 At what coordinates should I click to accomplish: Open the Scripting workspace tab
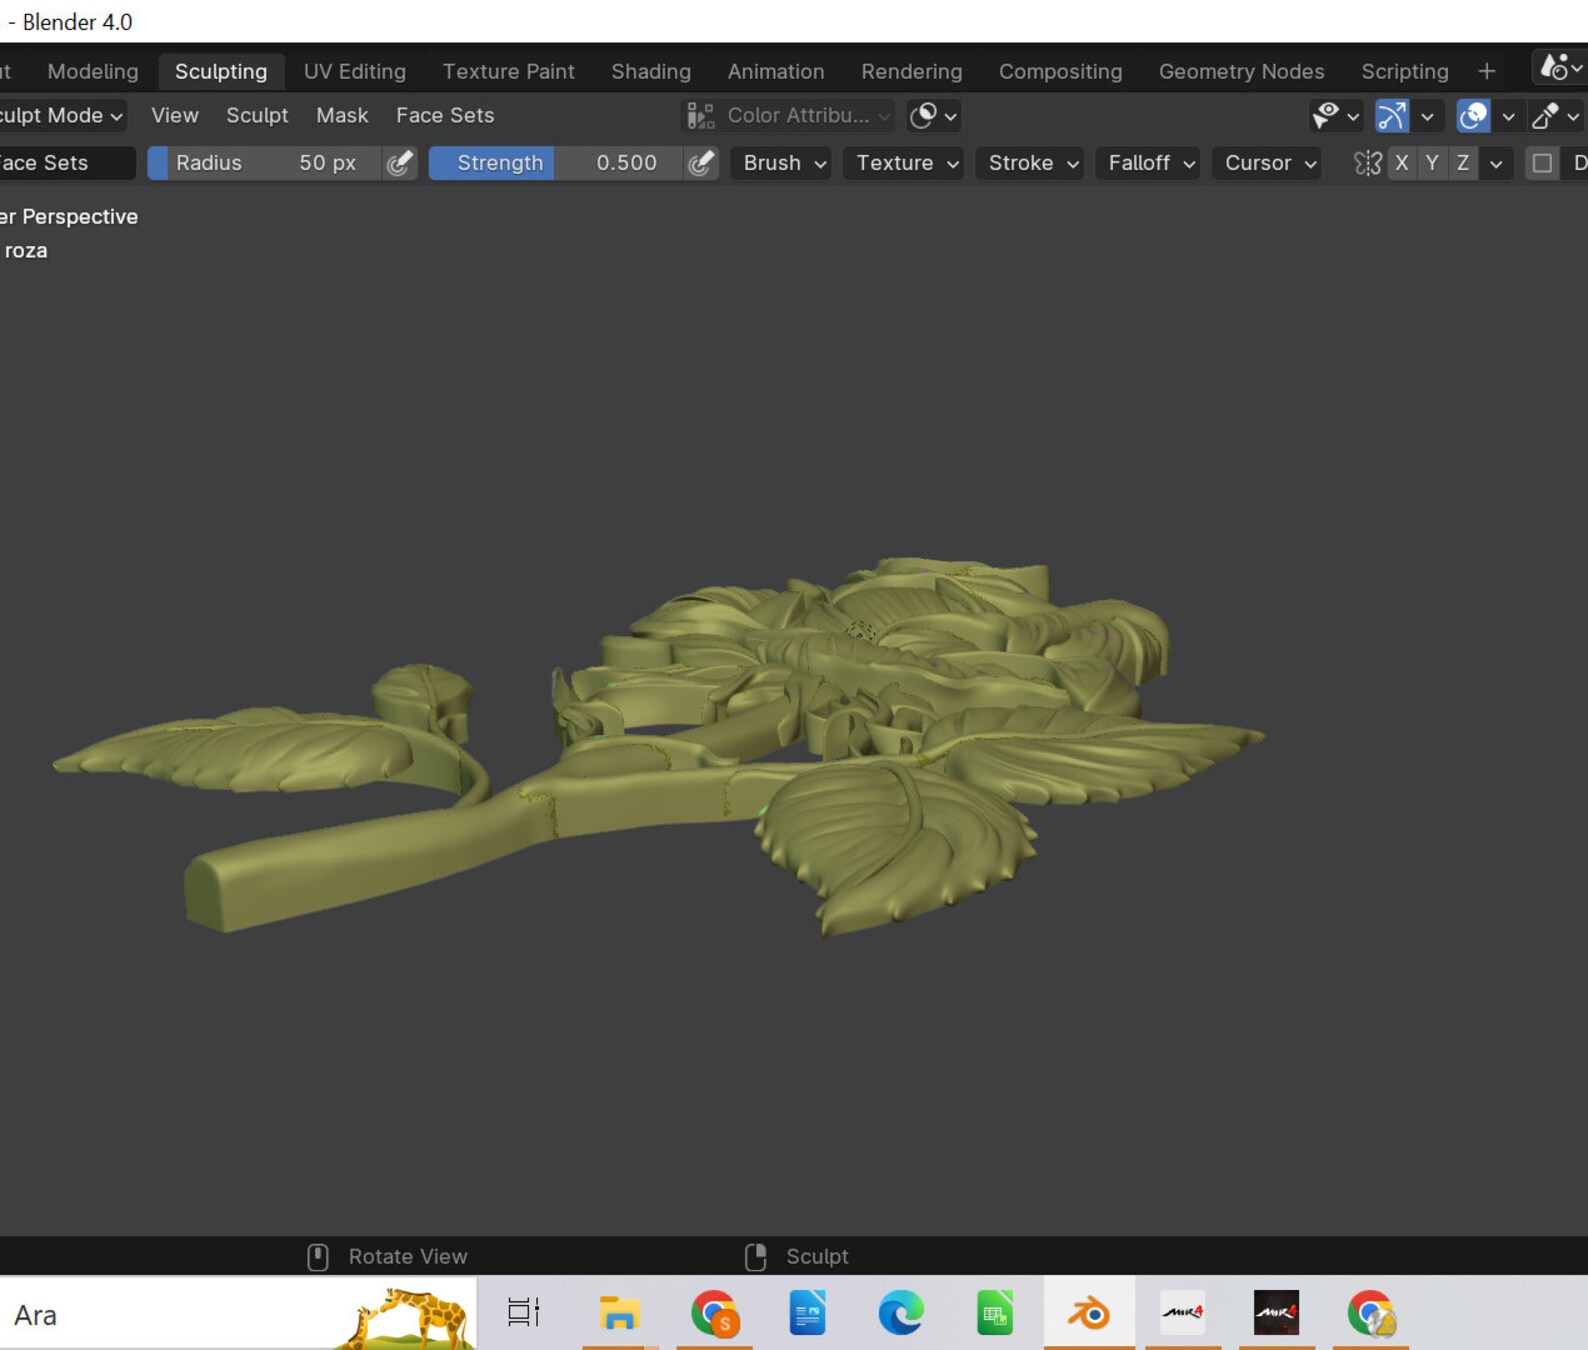pos(1405,72)
